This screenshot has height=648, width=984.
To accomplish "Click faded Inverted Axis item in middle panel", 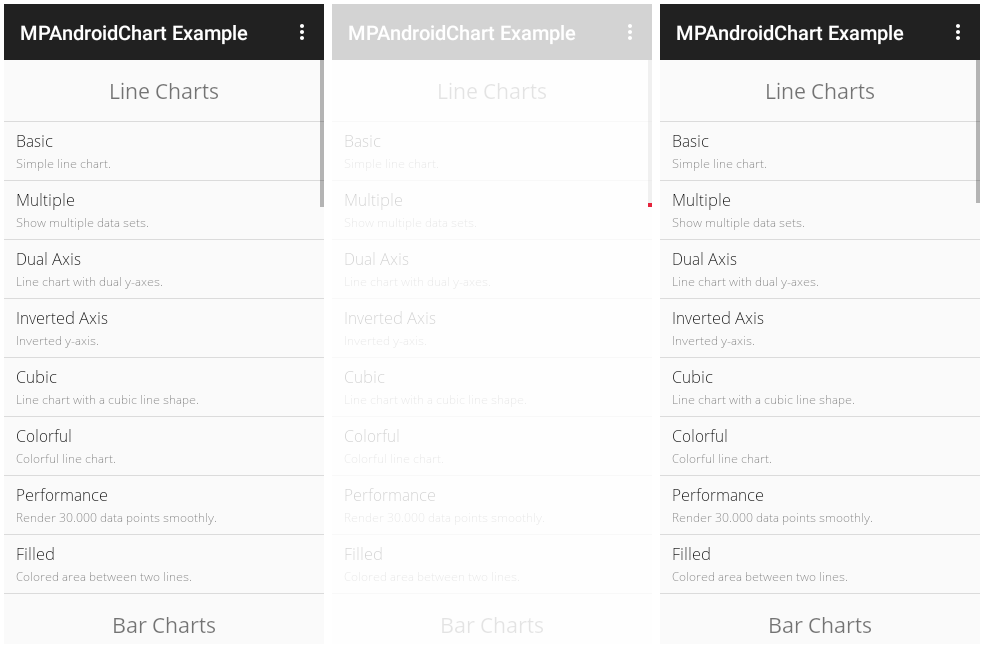I will click(x=488, y=328).
